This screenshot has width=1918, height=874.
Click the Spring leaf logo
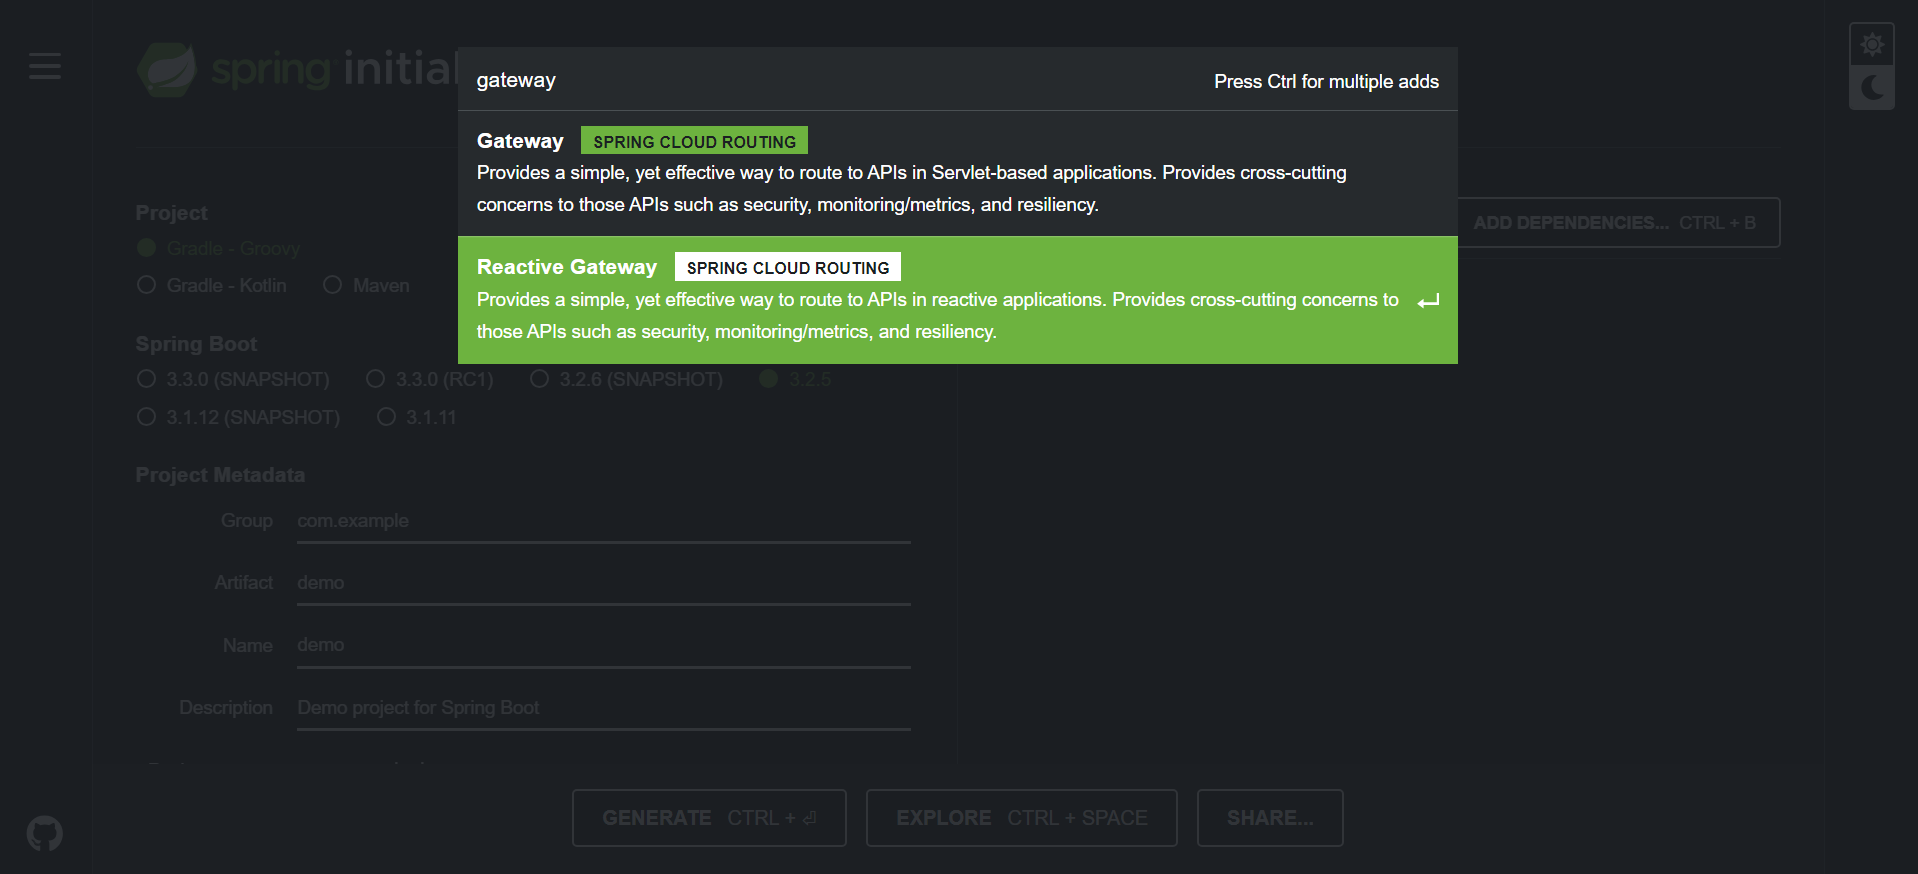pos(166,69)
